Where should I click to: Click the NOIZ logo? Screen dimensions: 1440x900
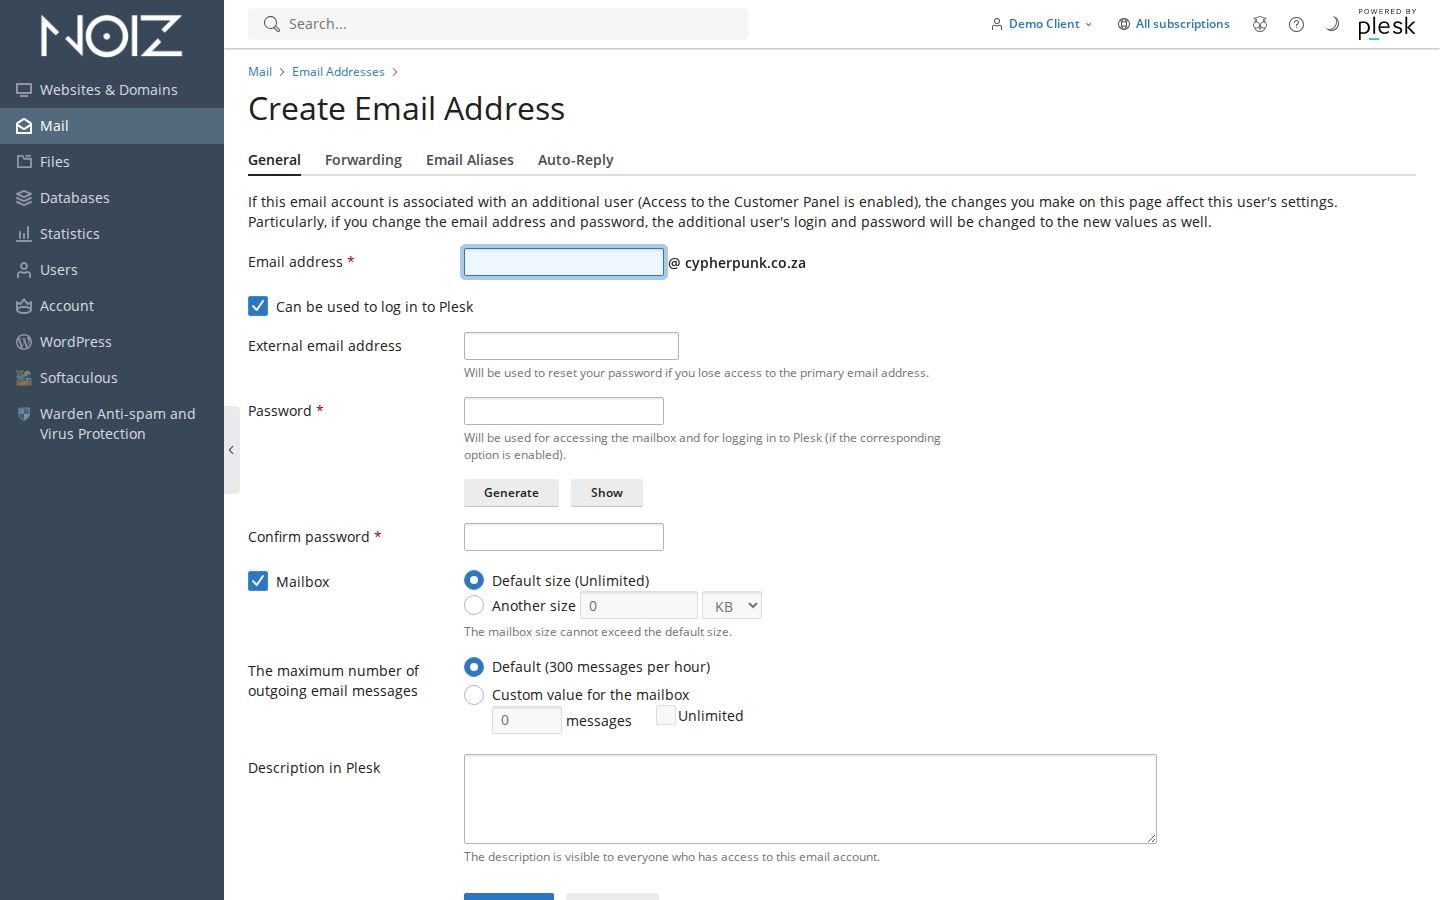111,36
